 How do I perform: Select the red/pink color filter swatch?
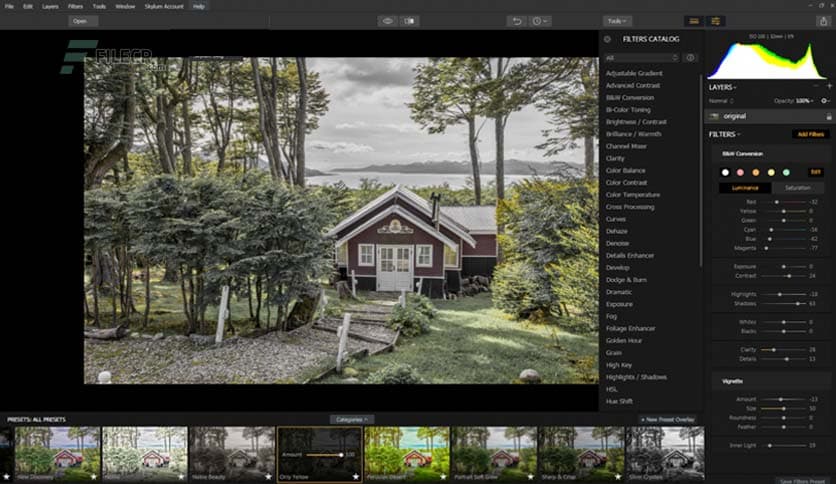tap(740, 172)
